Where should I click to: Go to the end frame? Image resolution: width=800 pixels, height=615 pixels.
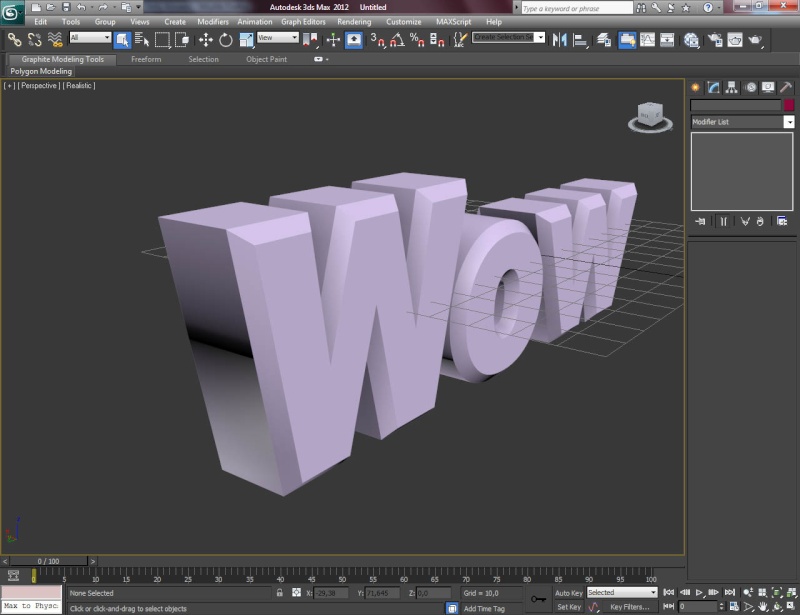(x=730, y=593)
